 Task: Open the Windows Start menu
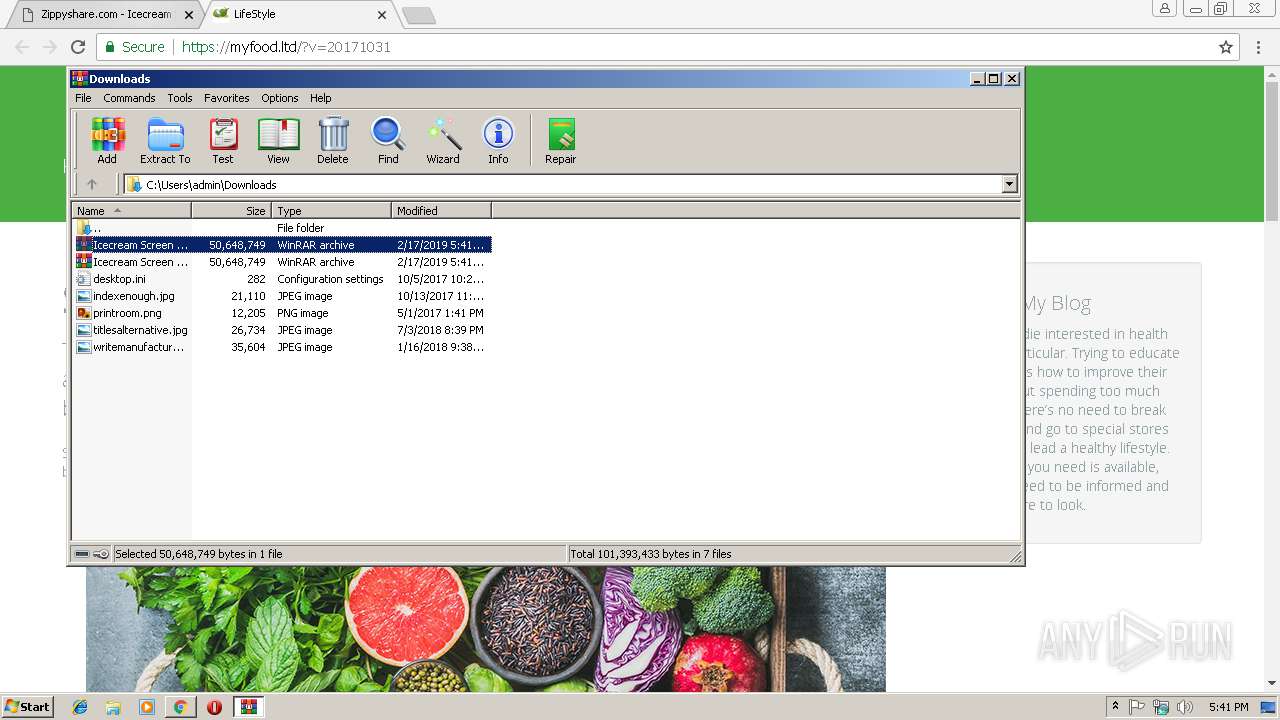pos(28,707)
